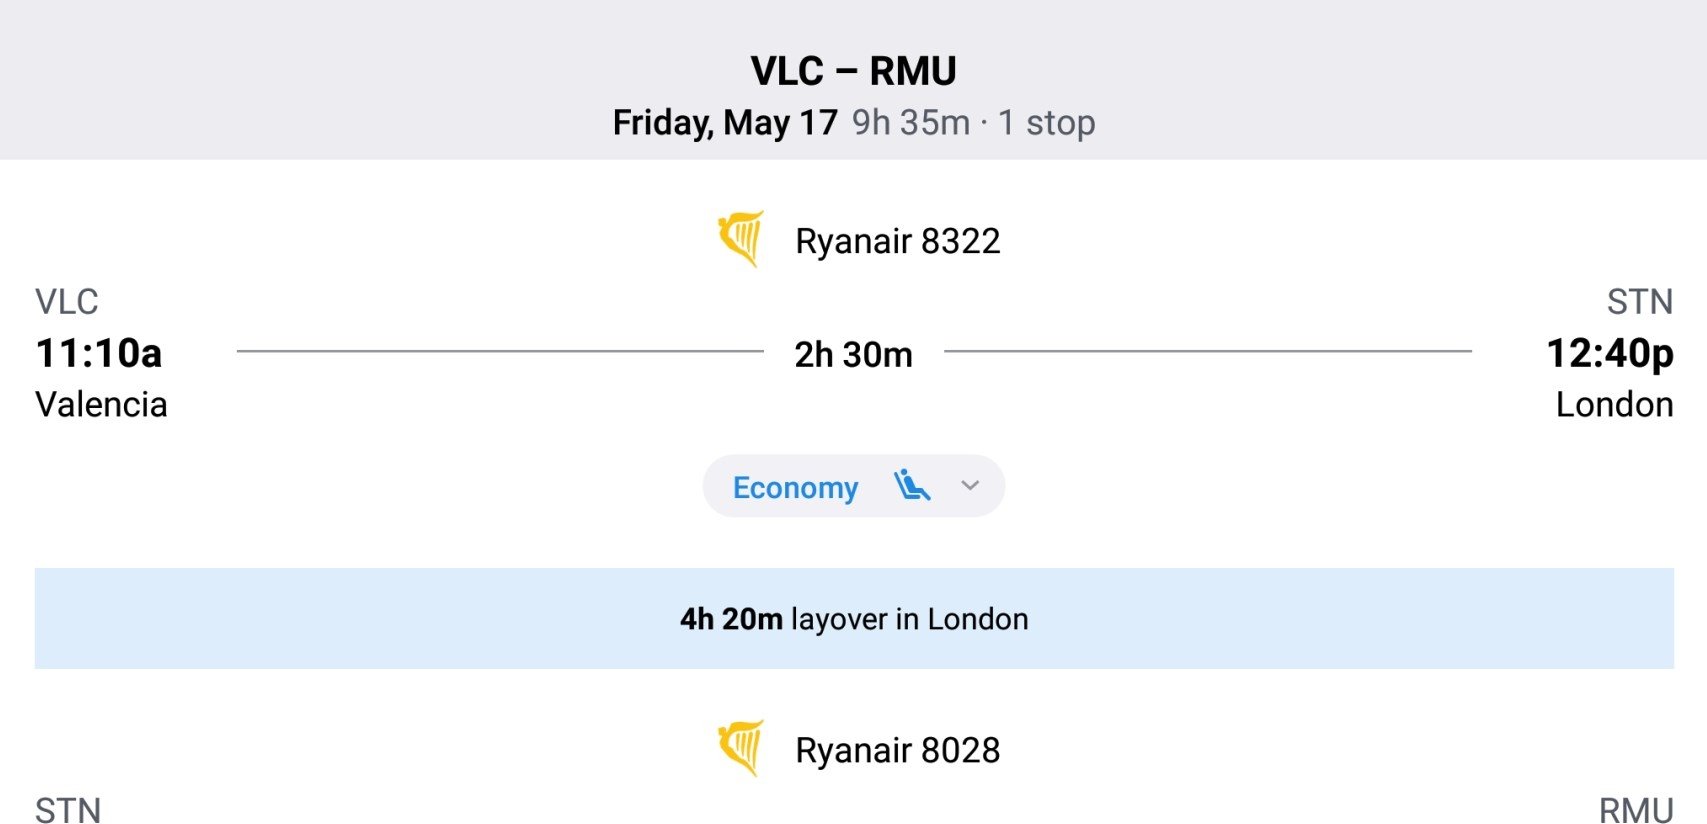This screenshot has height=824, width=1707.
Task: Open the Ryanair 8028 flight label
Action: click(898, 750)
